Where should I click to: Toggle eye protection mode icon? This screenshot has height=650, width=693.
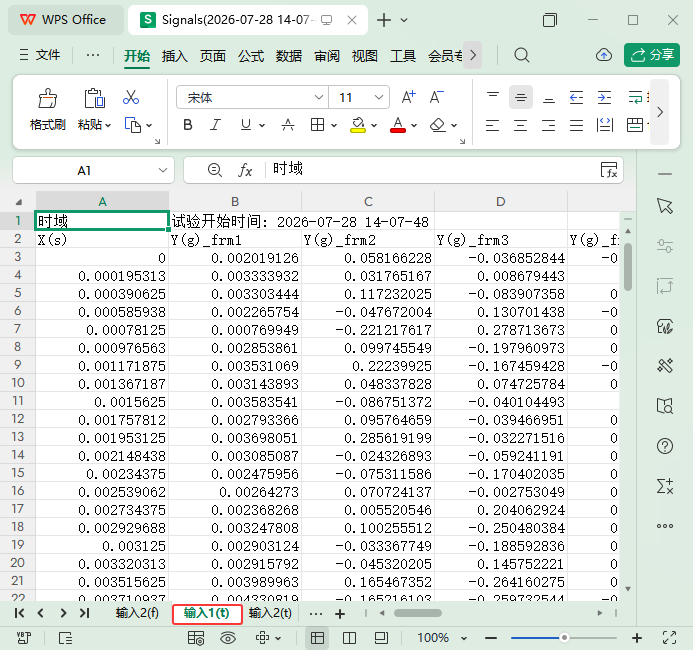228,638
